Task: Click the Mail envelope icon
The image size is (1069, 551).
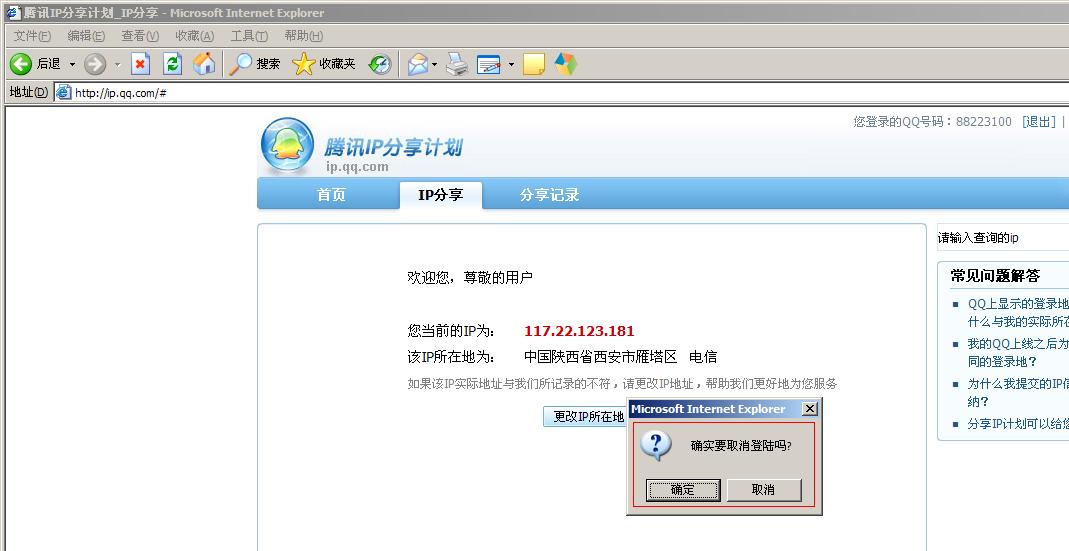Action: tap(418, 64)
